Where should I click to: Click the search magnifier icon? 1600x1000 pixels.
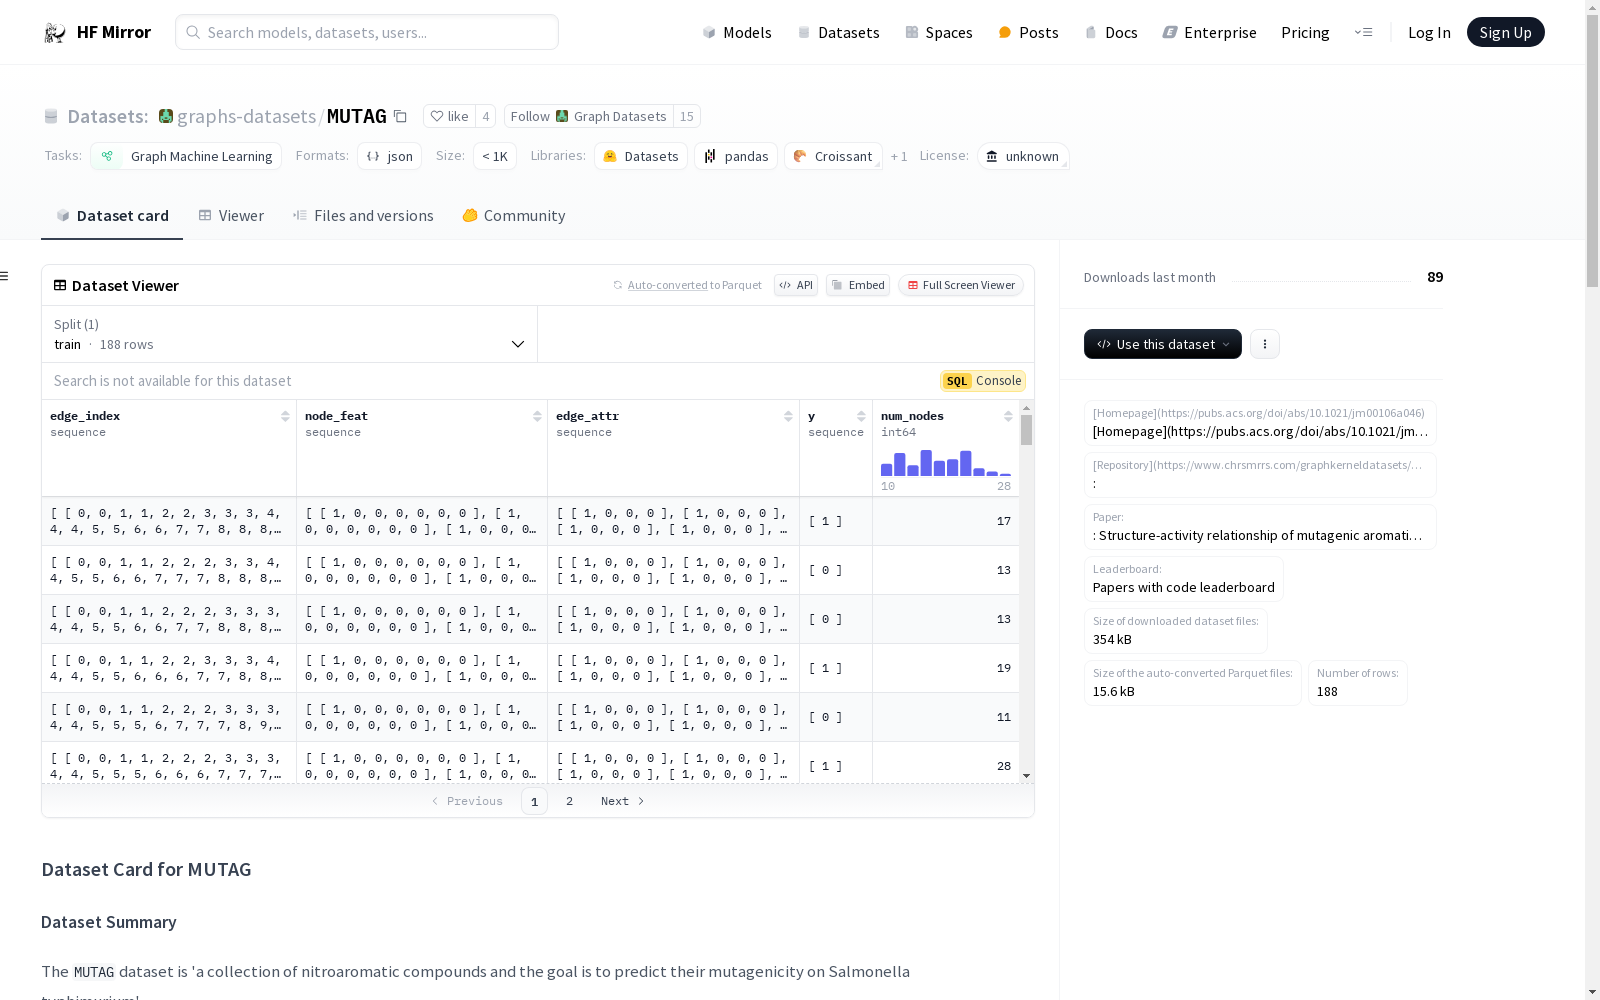(x=193, y=32)
